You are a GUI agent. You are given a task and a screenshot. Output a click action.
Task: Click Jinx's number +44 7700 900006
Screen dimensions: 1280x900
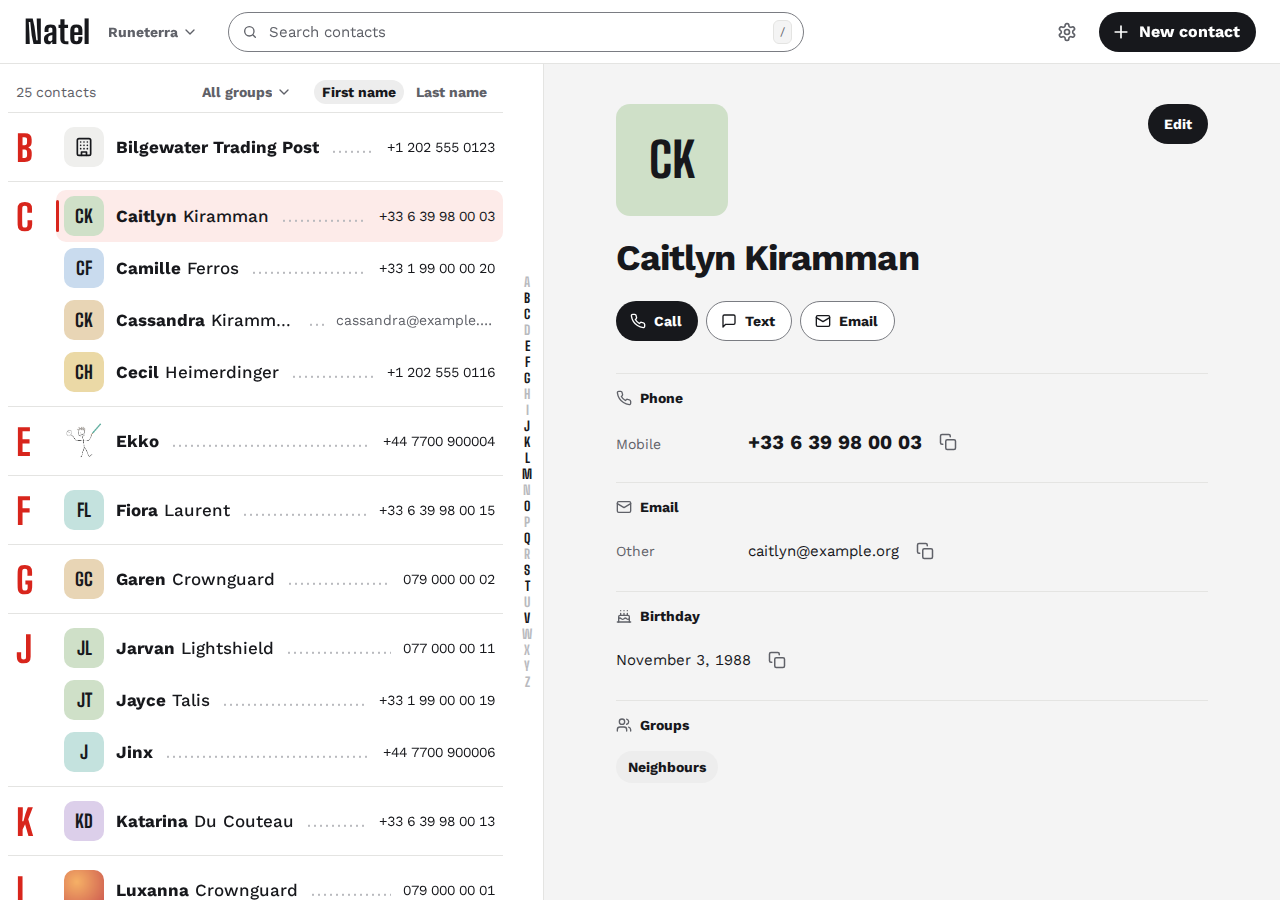[439, 752]
